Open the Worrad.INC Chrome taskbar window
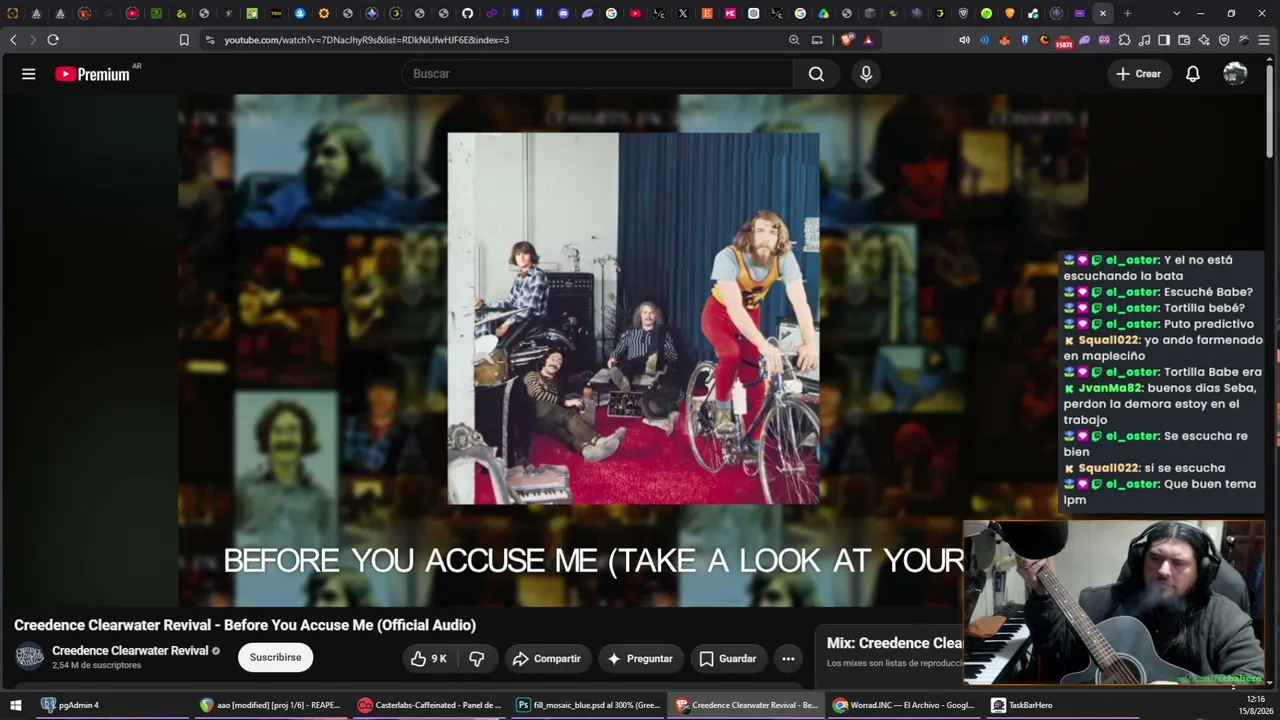The height and width of the screenshot is (720, 1280). (x=904, y=705)
